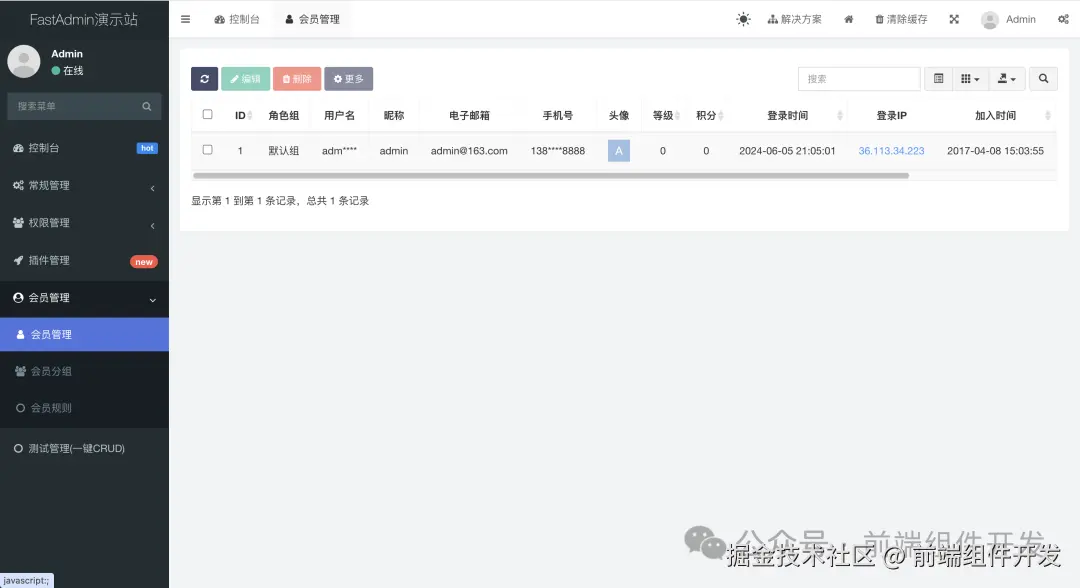Viewport: 1080px width, 588px height.
Task: Click the phone cell 138****8888
Action: tap(558, 151)
